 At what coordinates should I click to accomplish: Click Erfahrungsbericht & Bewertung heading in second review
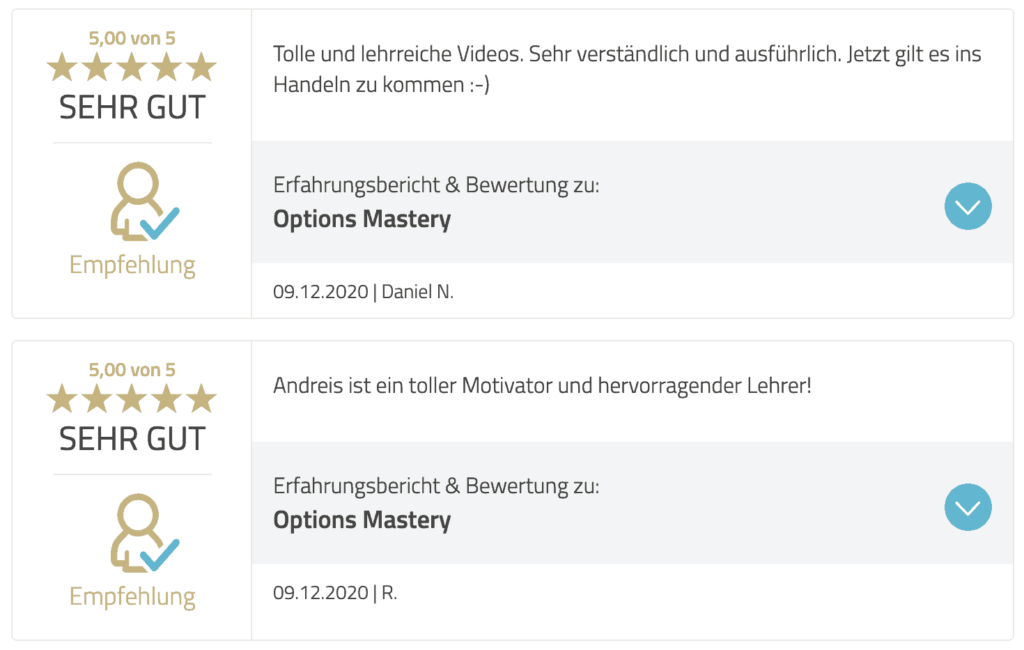point(436,486)
